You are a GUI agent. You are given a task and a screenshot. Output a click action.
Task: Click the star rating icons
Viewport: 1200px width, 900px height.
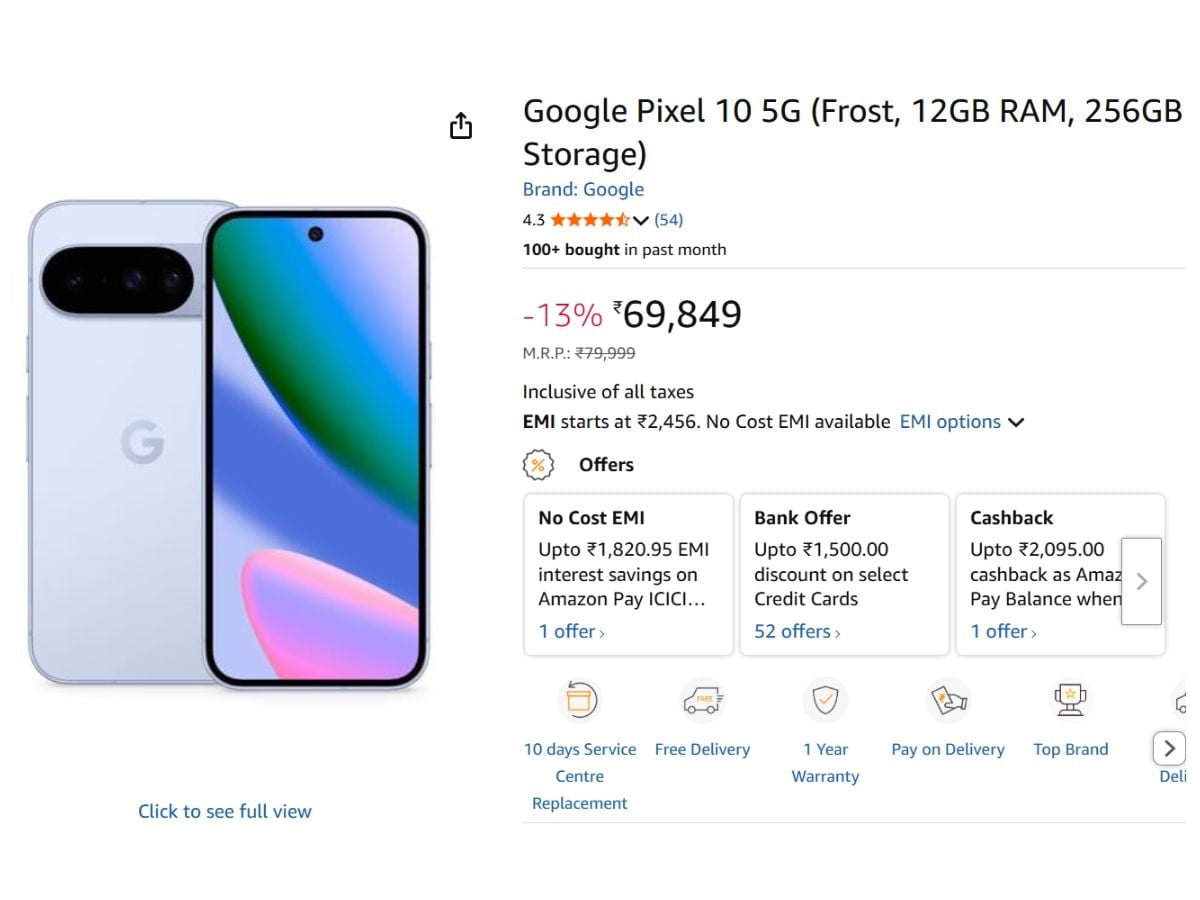[590, 220]
